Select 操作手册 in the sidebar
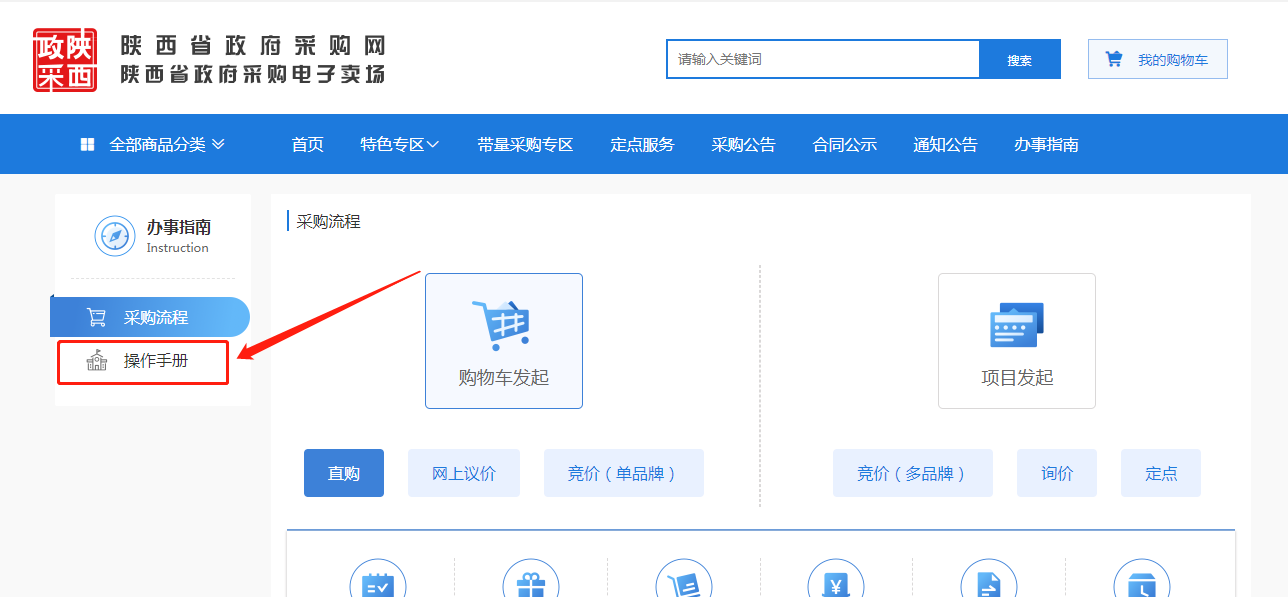 coord(143,361)
